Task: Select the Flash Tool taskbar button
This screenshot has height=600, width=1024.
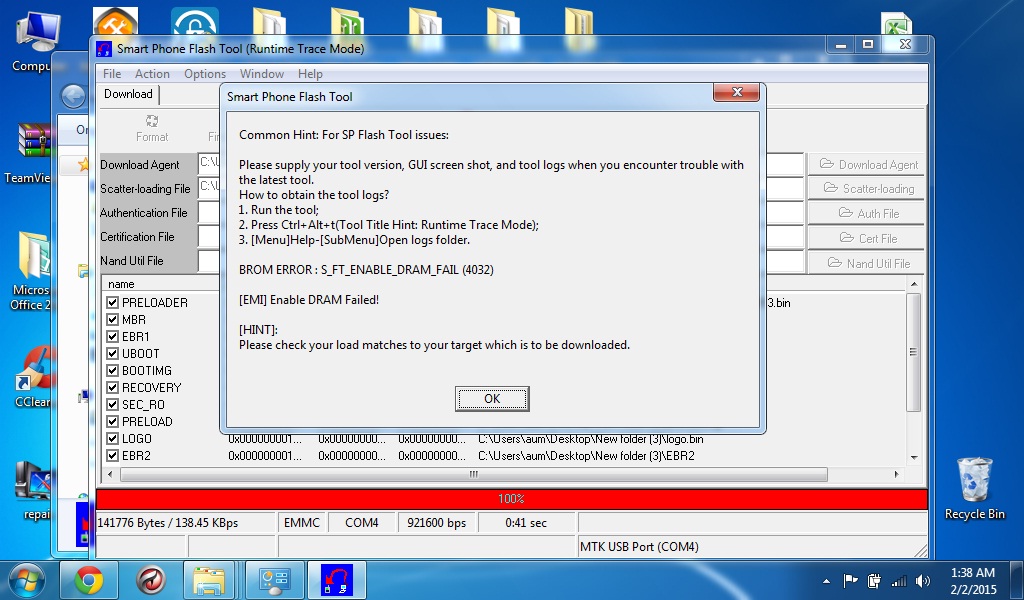Action: point(336,580)
